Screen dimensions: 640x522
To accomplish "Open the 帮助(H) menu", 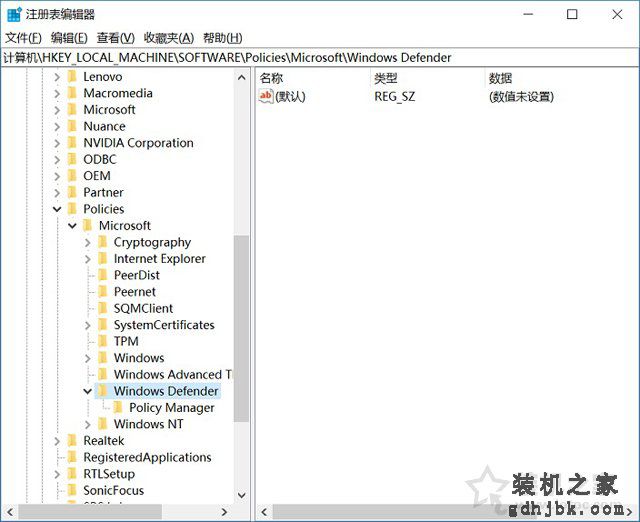I will (222, 38).
